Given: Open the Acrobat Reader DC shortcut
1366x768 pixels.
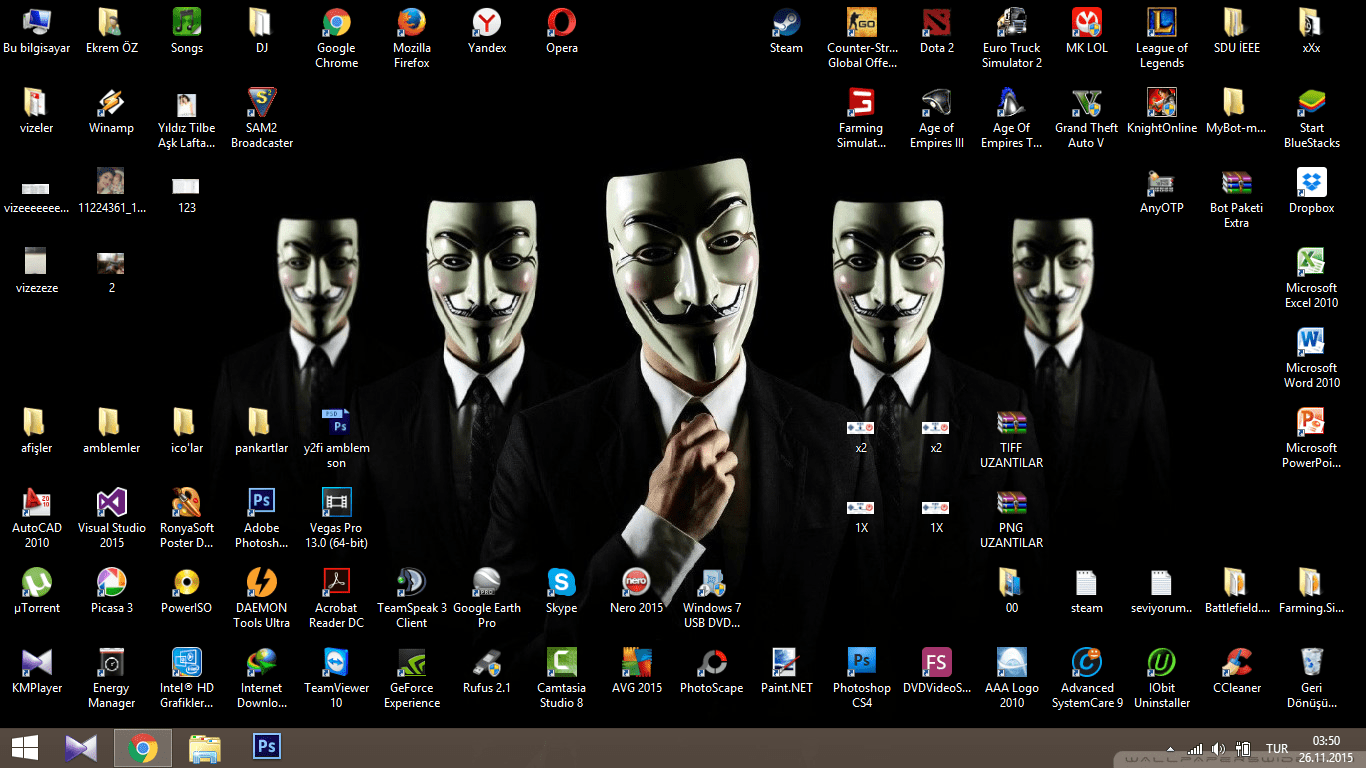Looking at the screenshot, I should 336,598.
